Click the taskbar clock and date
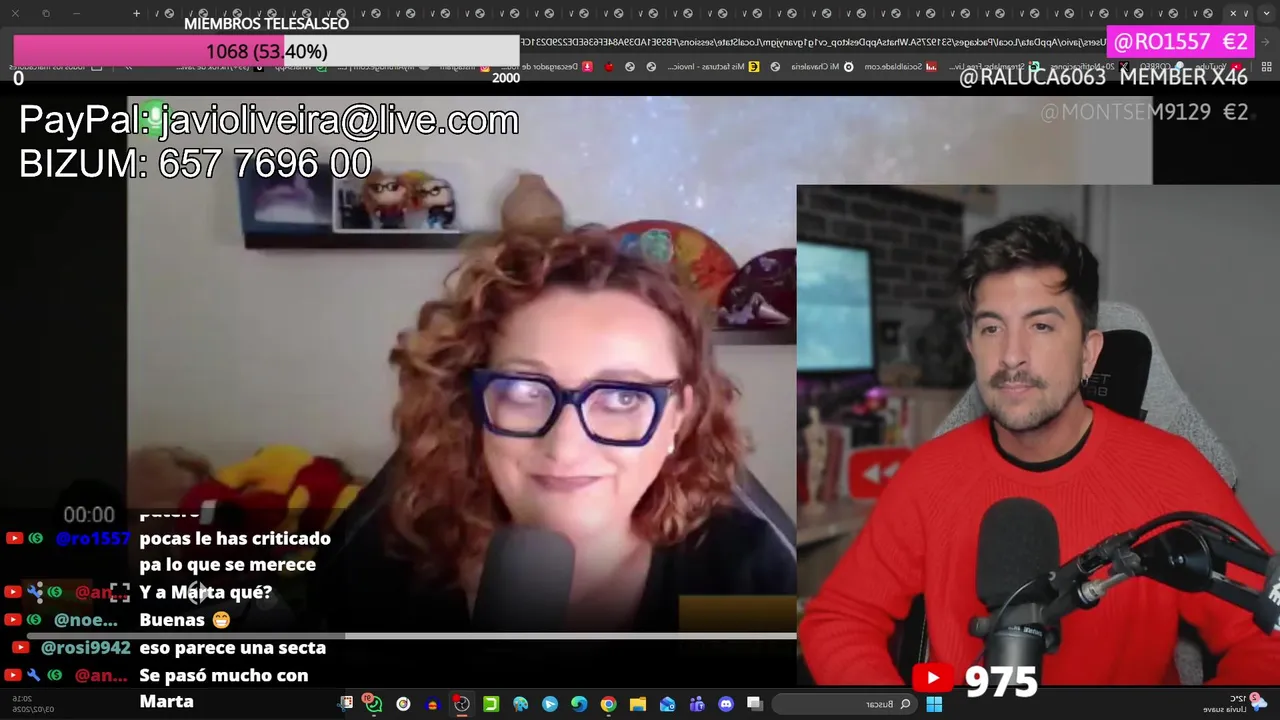This screenshot has height=720, width=1280. pos(34,704)
